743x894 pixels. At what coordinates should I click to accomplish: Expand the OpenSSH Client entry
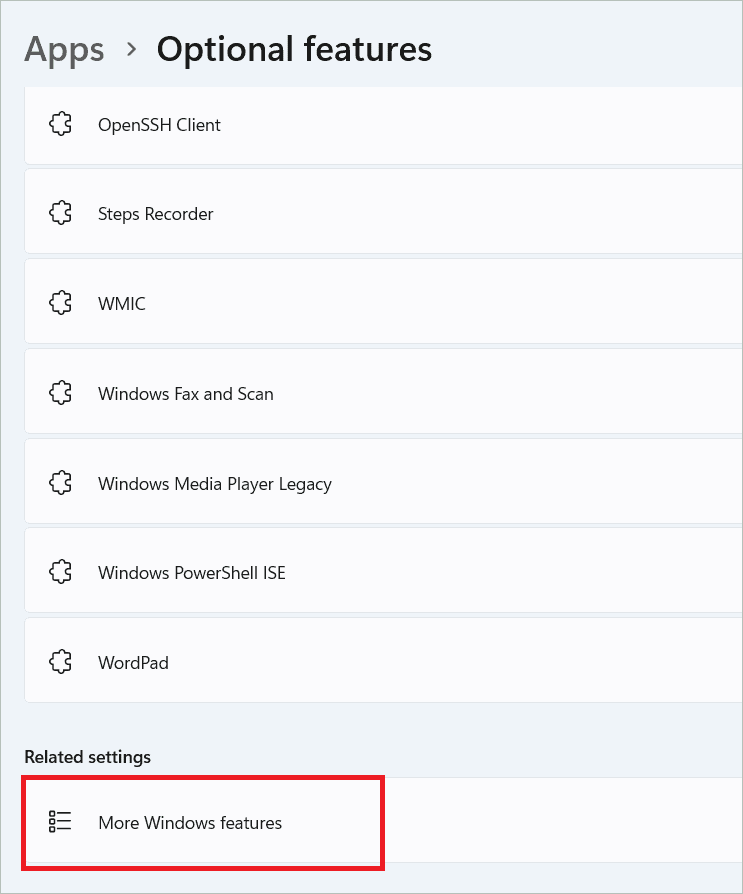click(x=384, y=125)
